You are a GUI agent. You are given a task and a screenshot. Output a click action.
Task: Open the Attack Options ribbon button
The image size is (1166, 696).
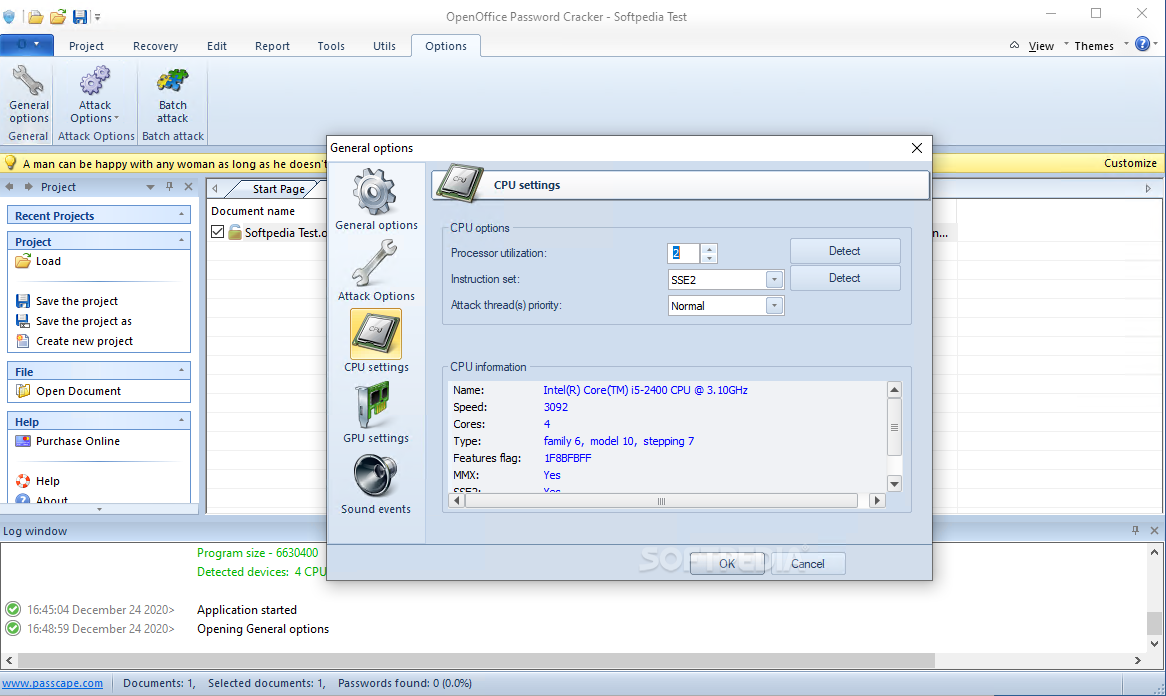tap(95, 95)
